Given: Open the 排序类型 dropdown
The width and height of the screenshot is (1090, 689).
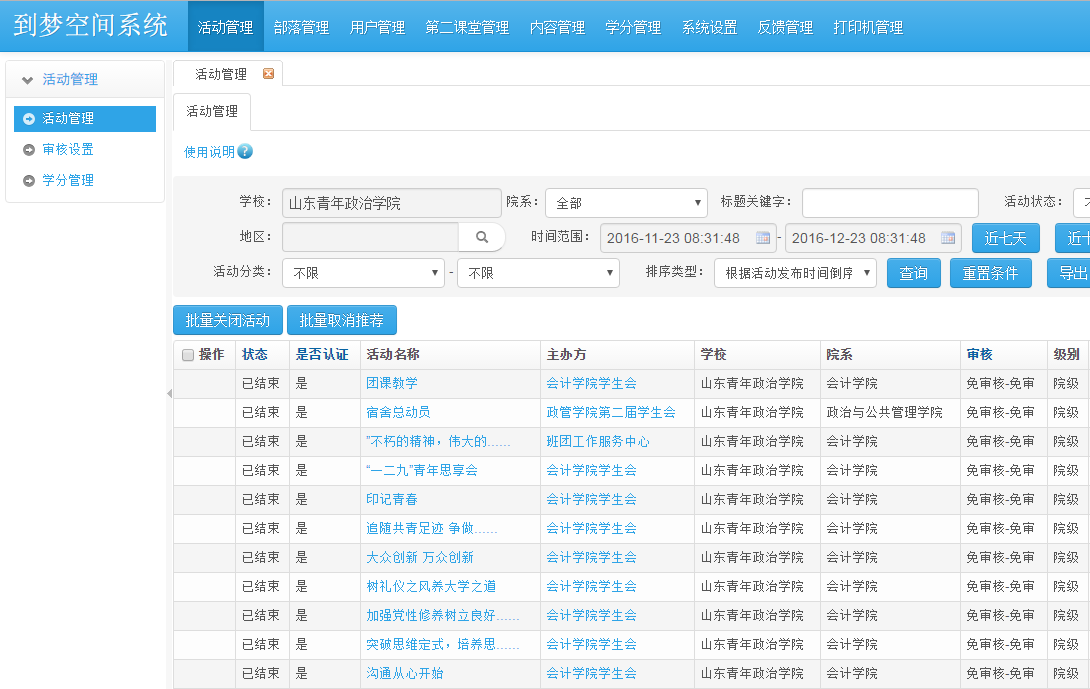Looking at the screenshot, I should tap(795, 273).
